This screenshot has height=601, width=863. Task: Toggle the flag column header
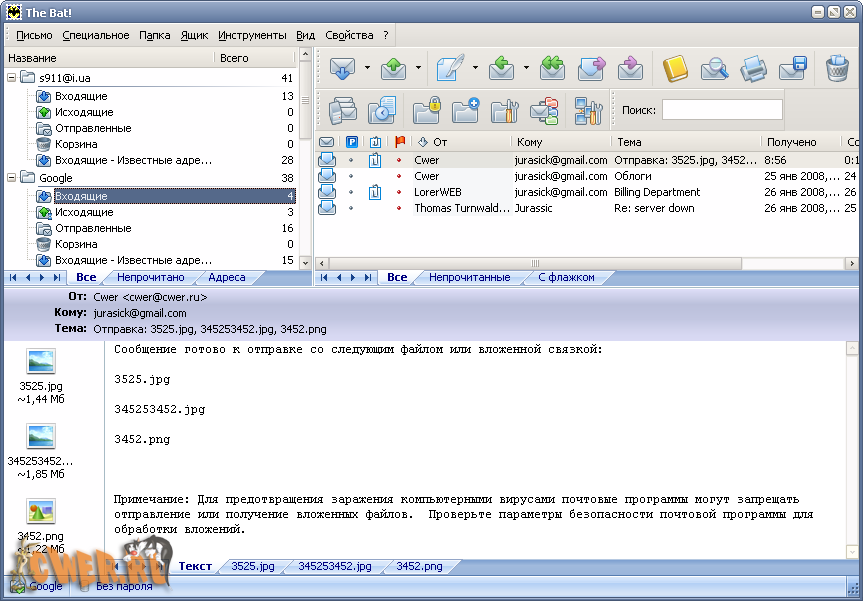click(401, 142)
